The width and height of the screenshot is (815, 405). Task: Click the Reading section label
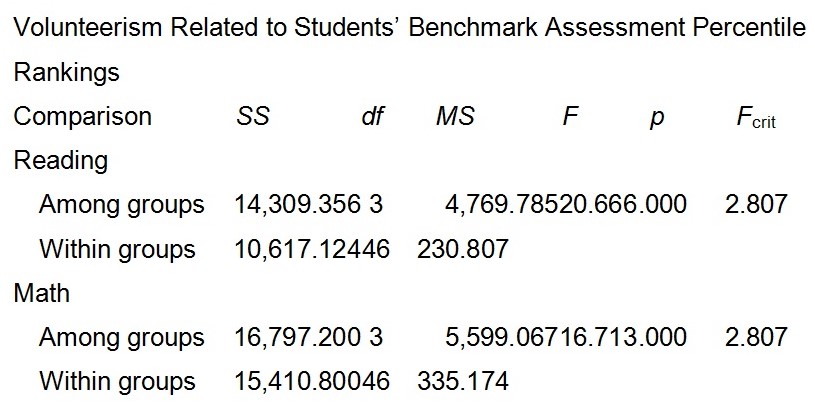(x=61, y=161)
